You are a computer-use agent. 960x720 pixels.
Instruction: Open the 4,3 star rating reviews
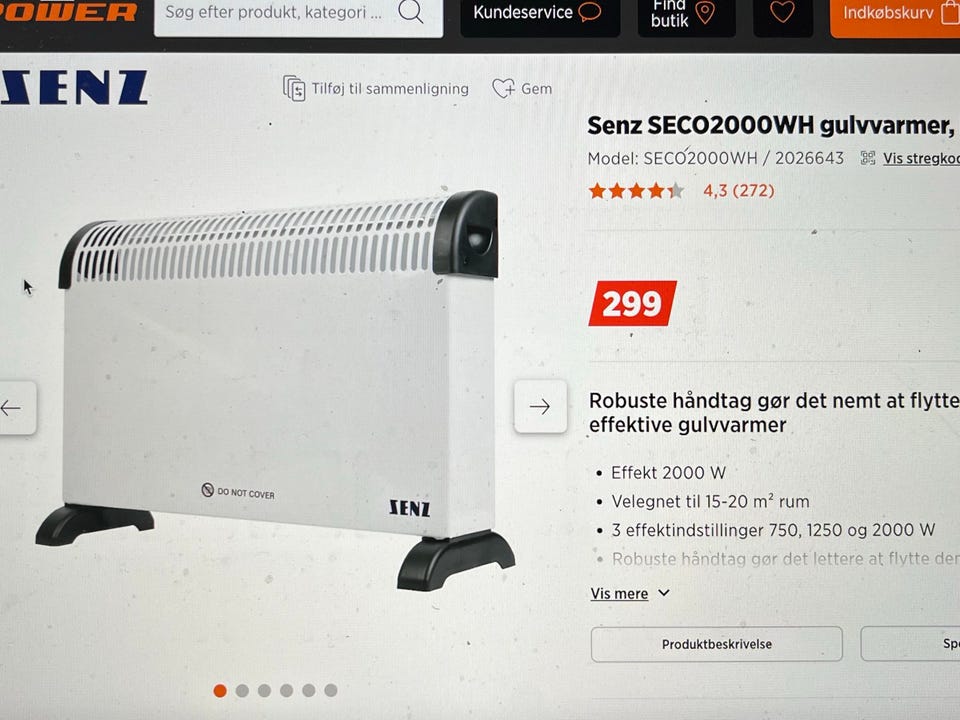pyautogui.click(x=681, y=191)
